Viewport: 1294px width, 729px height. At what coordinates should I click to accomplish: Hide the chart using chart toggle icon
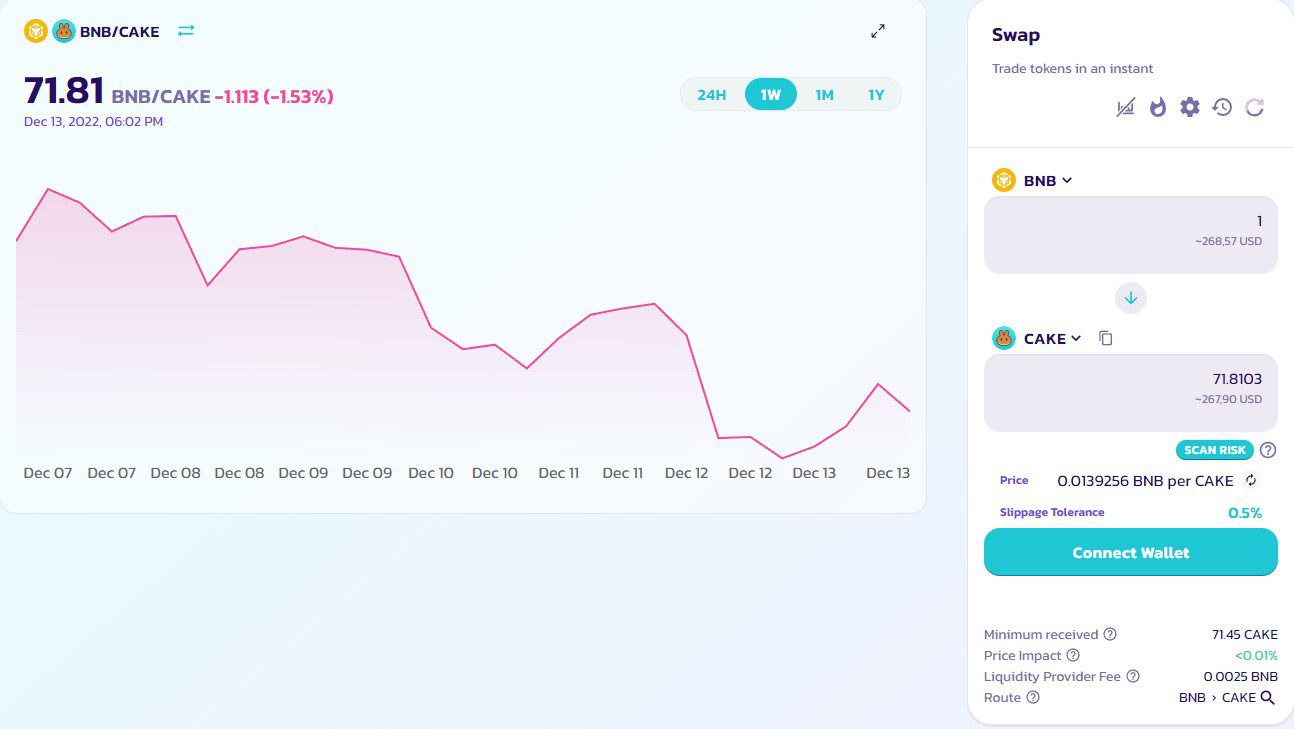[x=1126, y=107]
